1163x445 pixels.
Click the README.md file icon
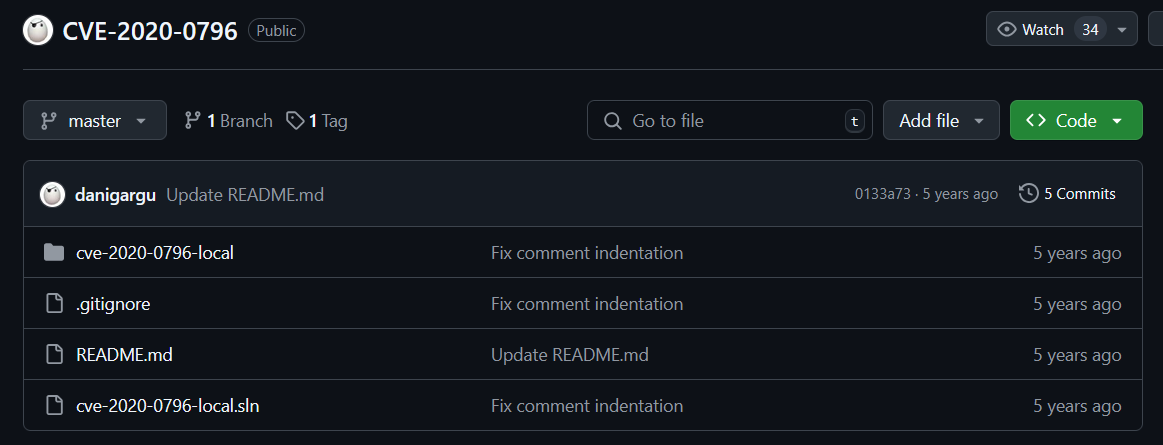pyautogui.click(x=54, y=355)
